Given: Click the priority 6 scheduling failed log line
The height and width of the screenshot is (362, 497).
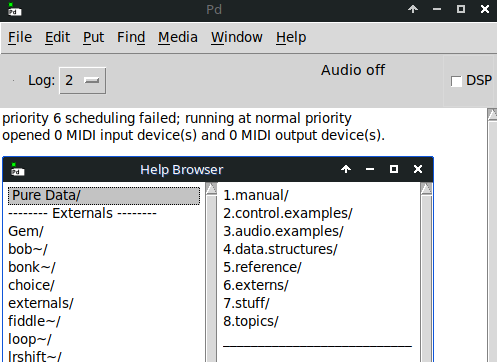Looking at the screenshot, I should click(177, 118).
